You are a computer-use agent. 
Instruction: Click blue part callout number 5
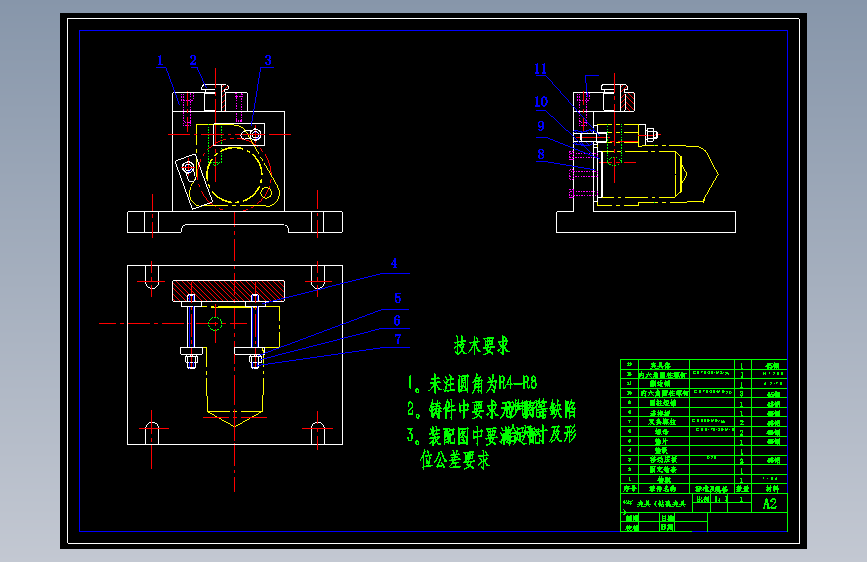398,299
